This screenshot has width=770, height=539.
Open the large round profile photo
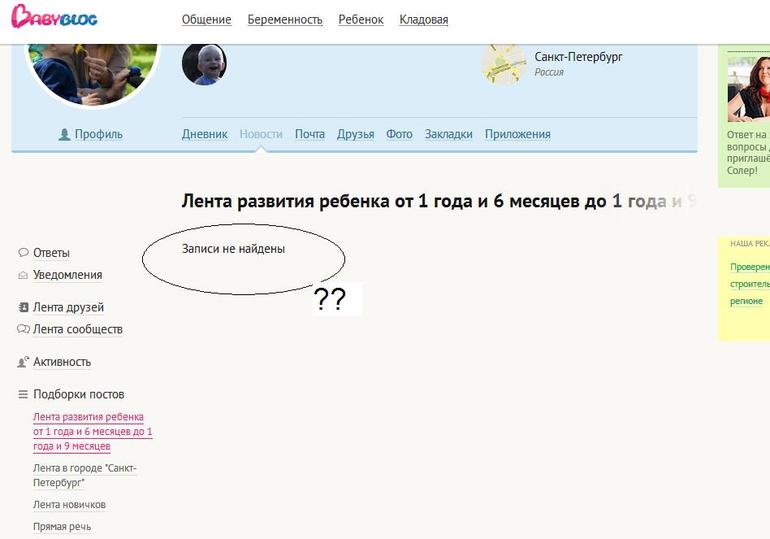point(92,73)
